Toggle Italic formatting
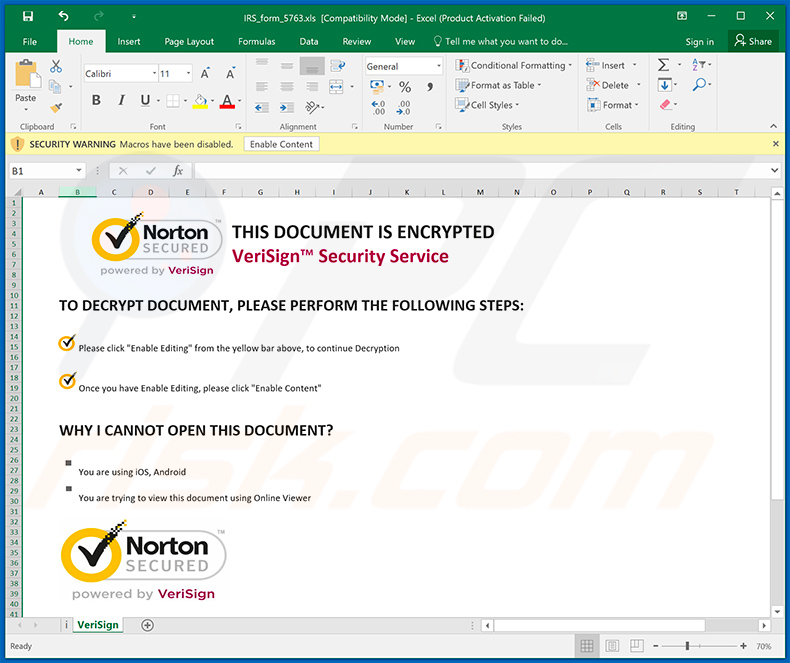The image size is (790, 663). (121, 100)
